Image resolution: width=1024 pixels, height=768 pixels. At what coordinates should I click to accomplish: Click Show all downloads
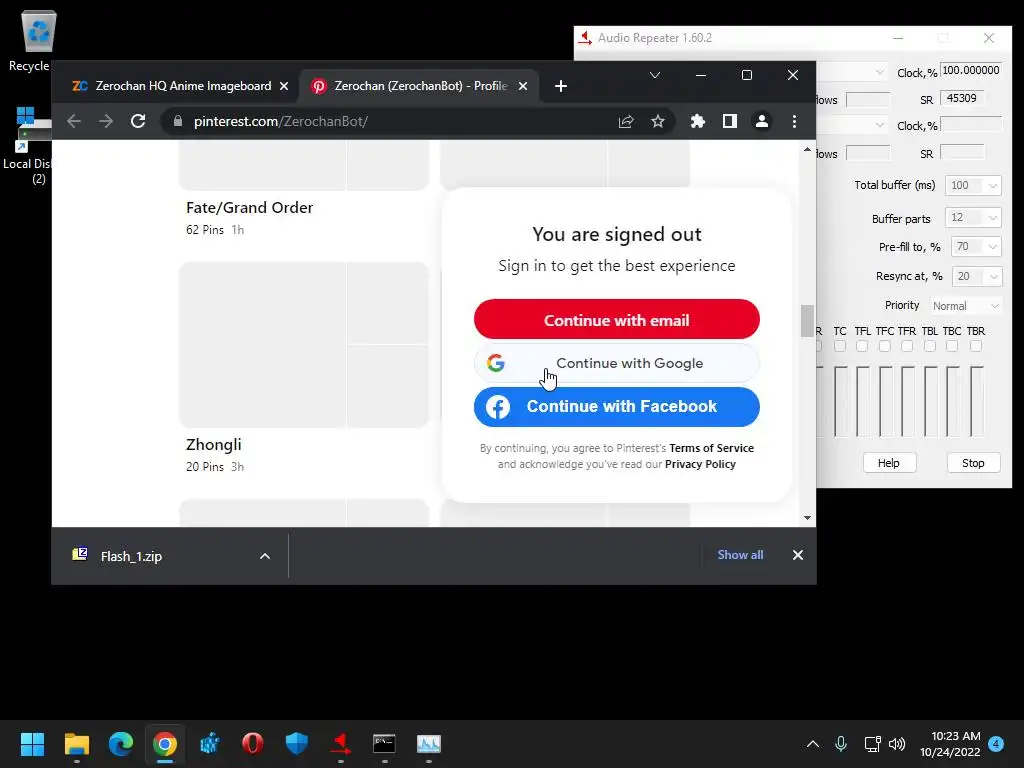[740, 555]
